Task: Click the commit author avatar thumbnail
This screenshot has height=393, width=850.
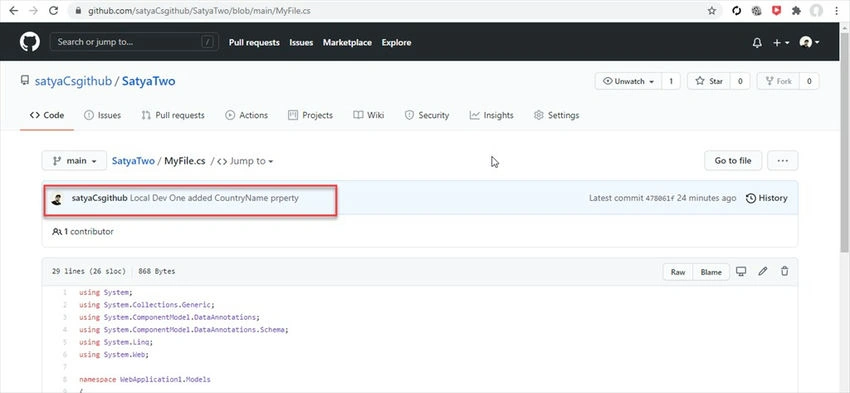Action: pos(57,198)
